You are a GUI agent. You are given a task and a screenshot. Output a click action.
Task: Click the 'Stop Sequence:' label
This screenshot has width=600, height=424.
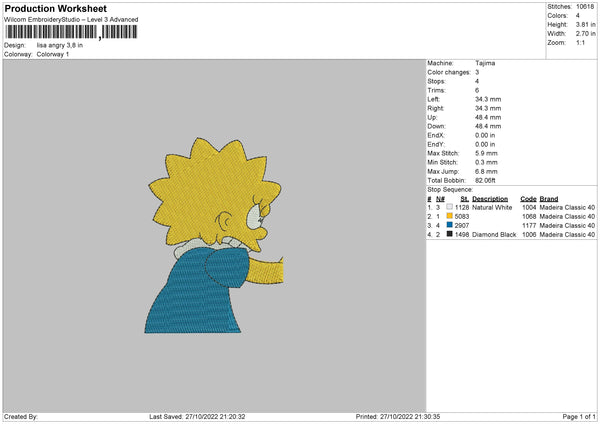[x=450, y=190]
